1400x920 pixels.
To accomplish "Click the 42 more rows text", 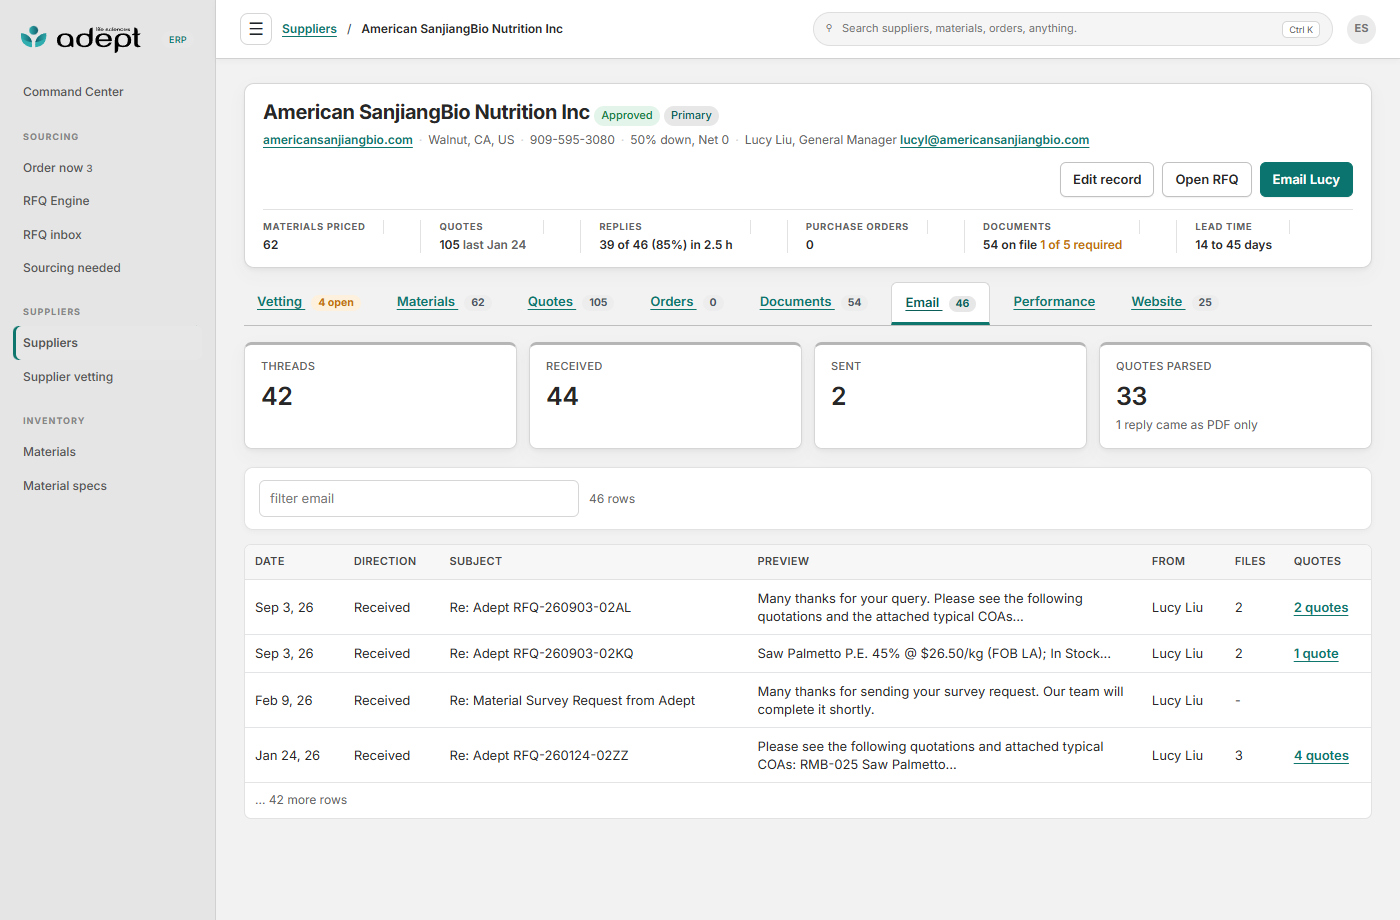I will click(301, 800).
